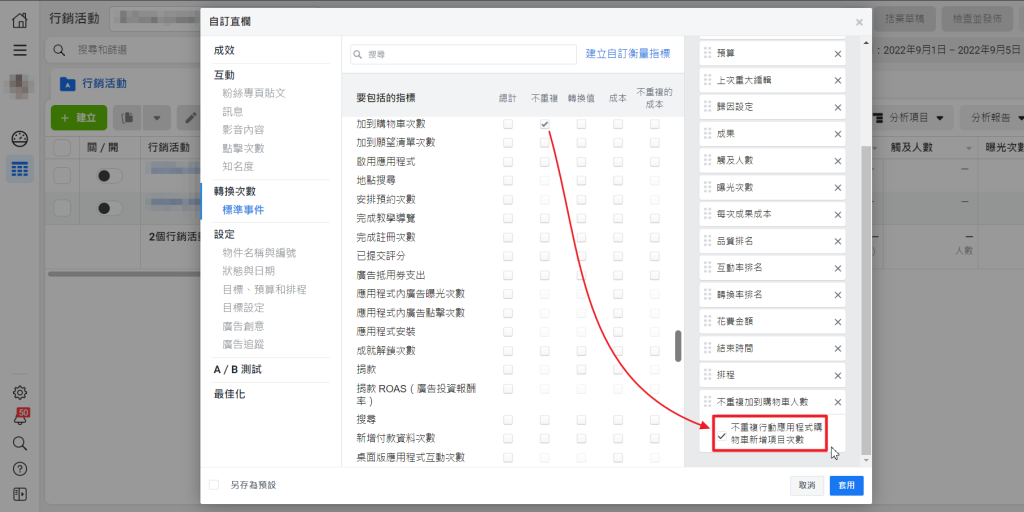The image size is (1024, 512).
Task: Click the 檢查並發佈 button
Action: [x=977, y=20]
